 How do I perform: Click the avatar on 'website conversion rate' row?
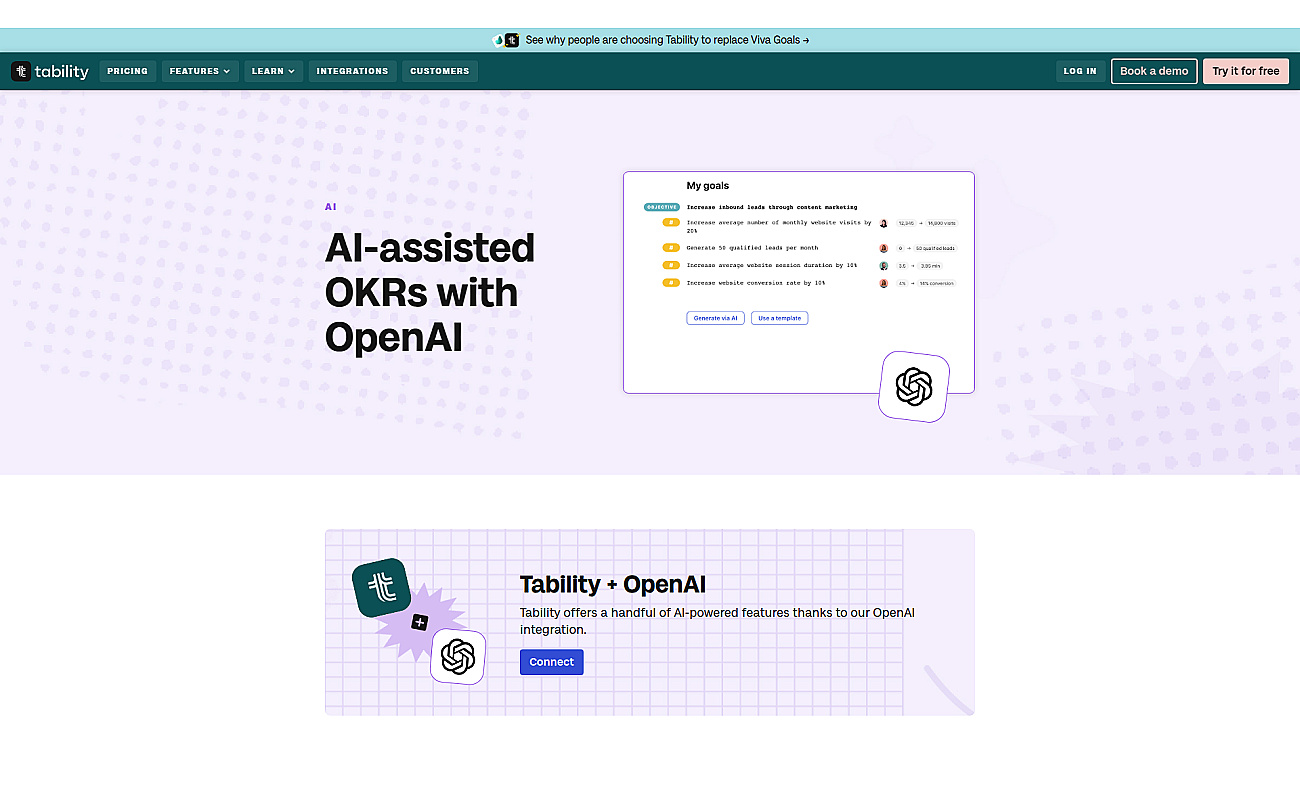[x=884, y=283]
